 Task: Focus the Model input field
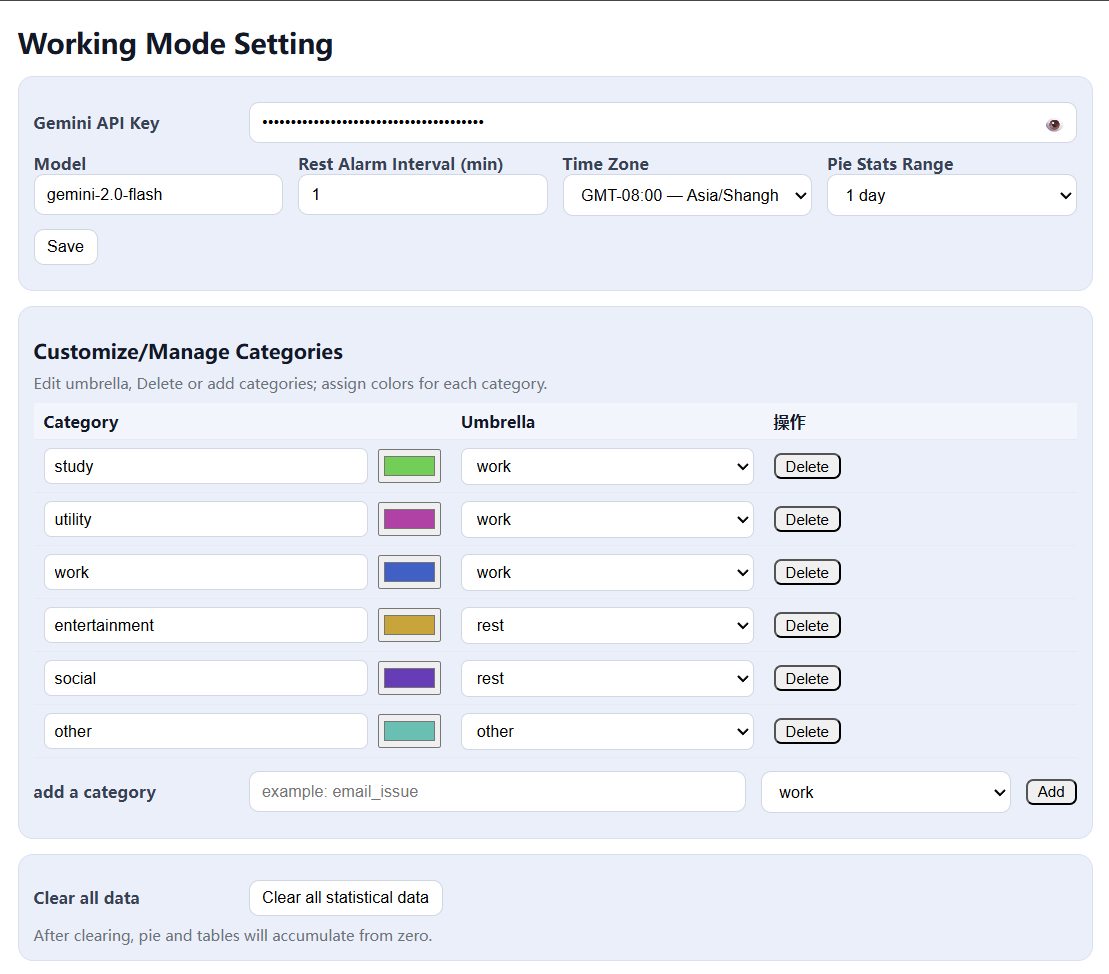tap(158, 195)
